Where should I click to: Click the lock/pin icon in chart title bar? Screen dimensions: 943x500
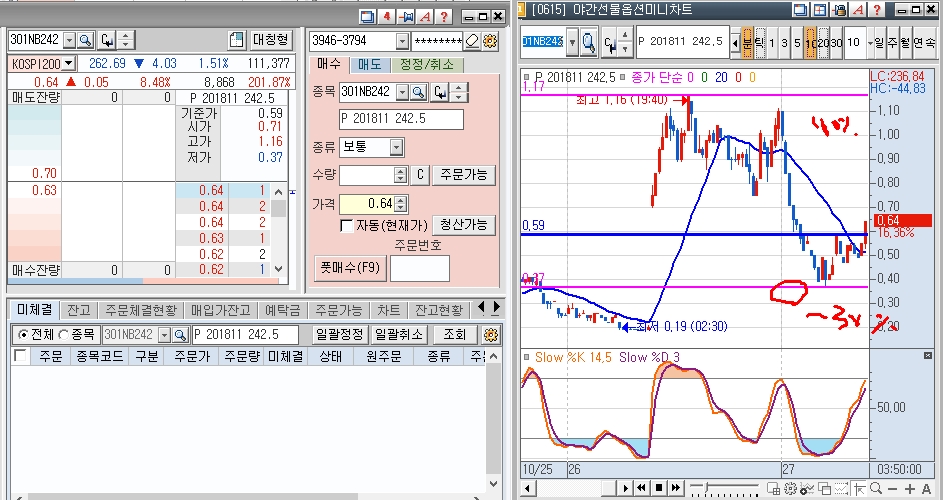(x=840, y=10)
